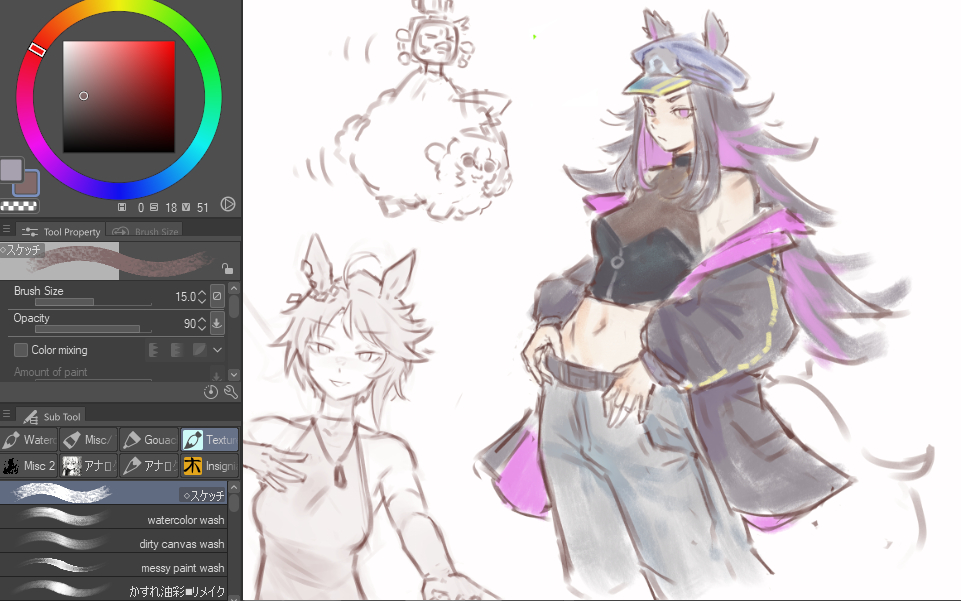Click the Brush Size dynamics icon

[218, 297]
